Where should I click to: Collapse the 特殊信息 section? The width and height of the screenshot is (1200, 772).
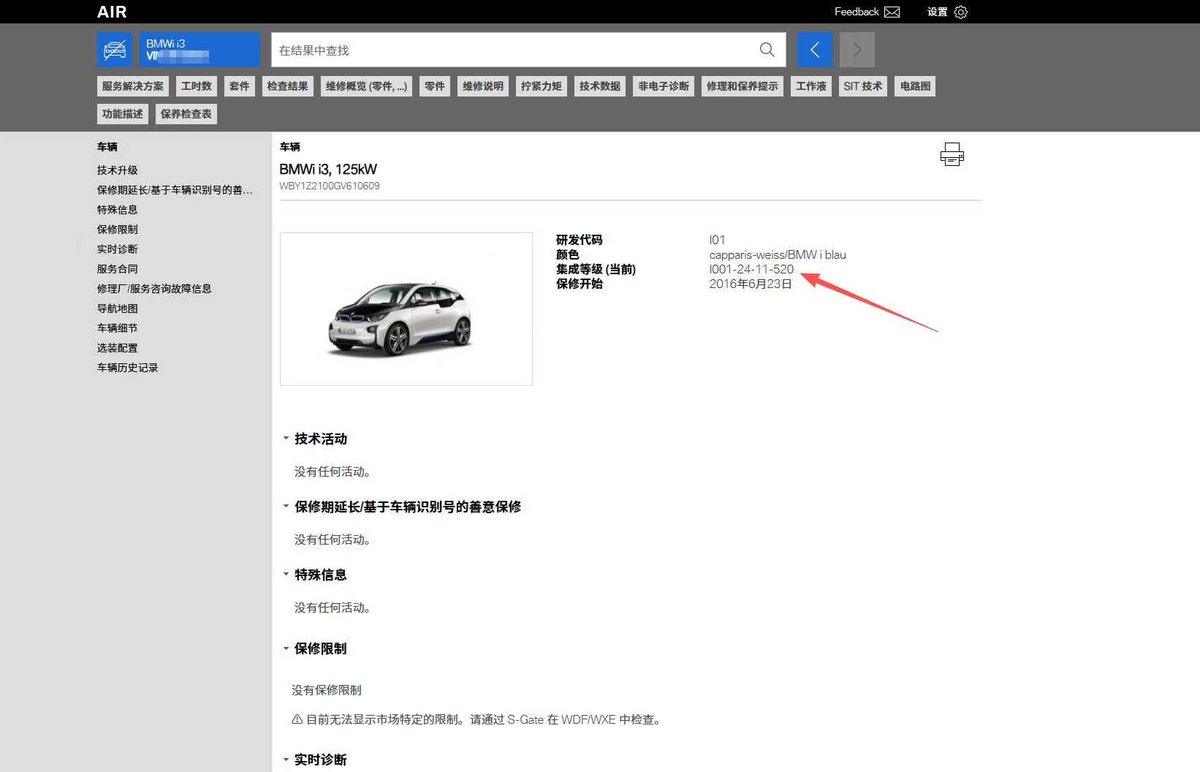[286, 575]
